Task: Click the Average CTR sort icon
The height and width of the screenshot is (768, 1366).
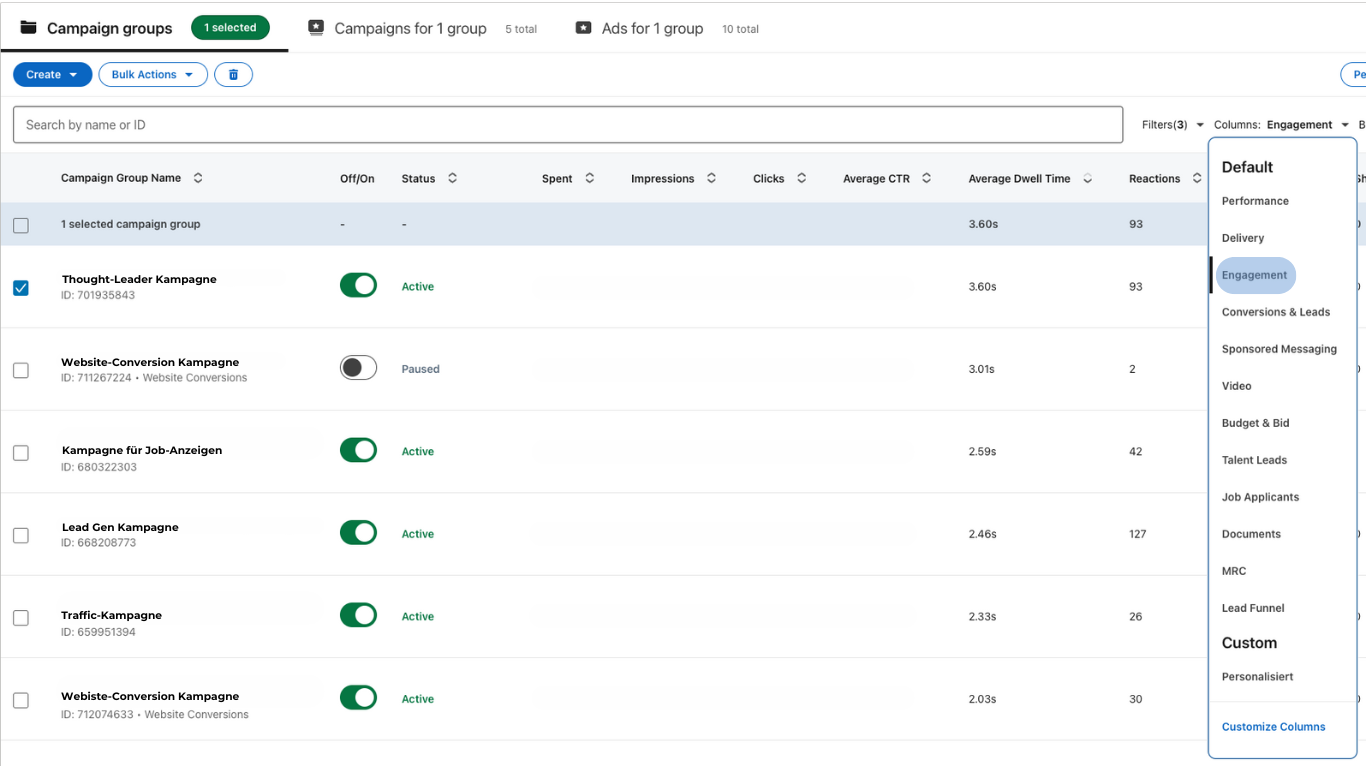Action: pos(927,178)
